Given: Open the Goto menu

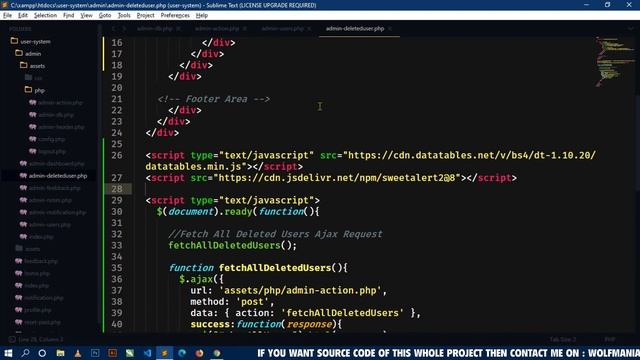Looking at the screenshot, I should coord(105,16).
